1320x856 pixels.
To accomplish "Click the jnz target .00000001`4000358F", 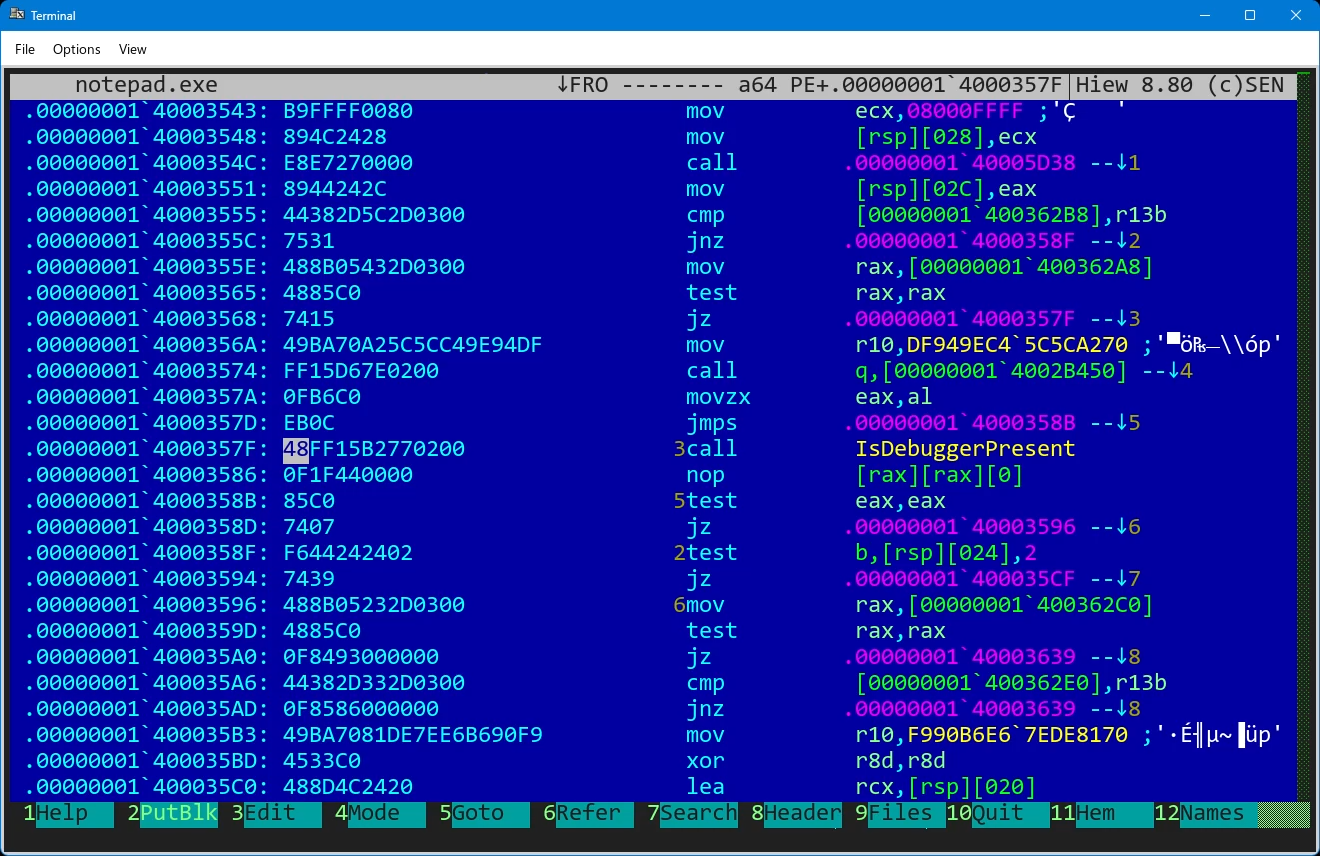I will pos(960,241).
